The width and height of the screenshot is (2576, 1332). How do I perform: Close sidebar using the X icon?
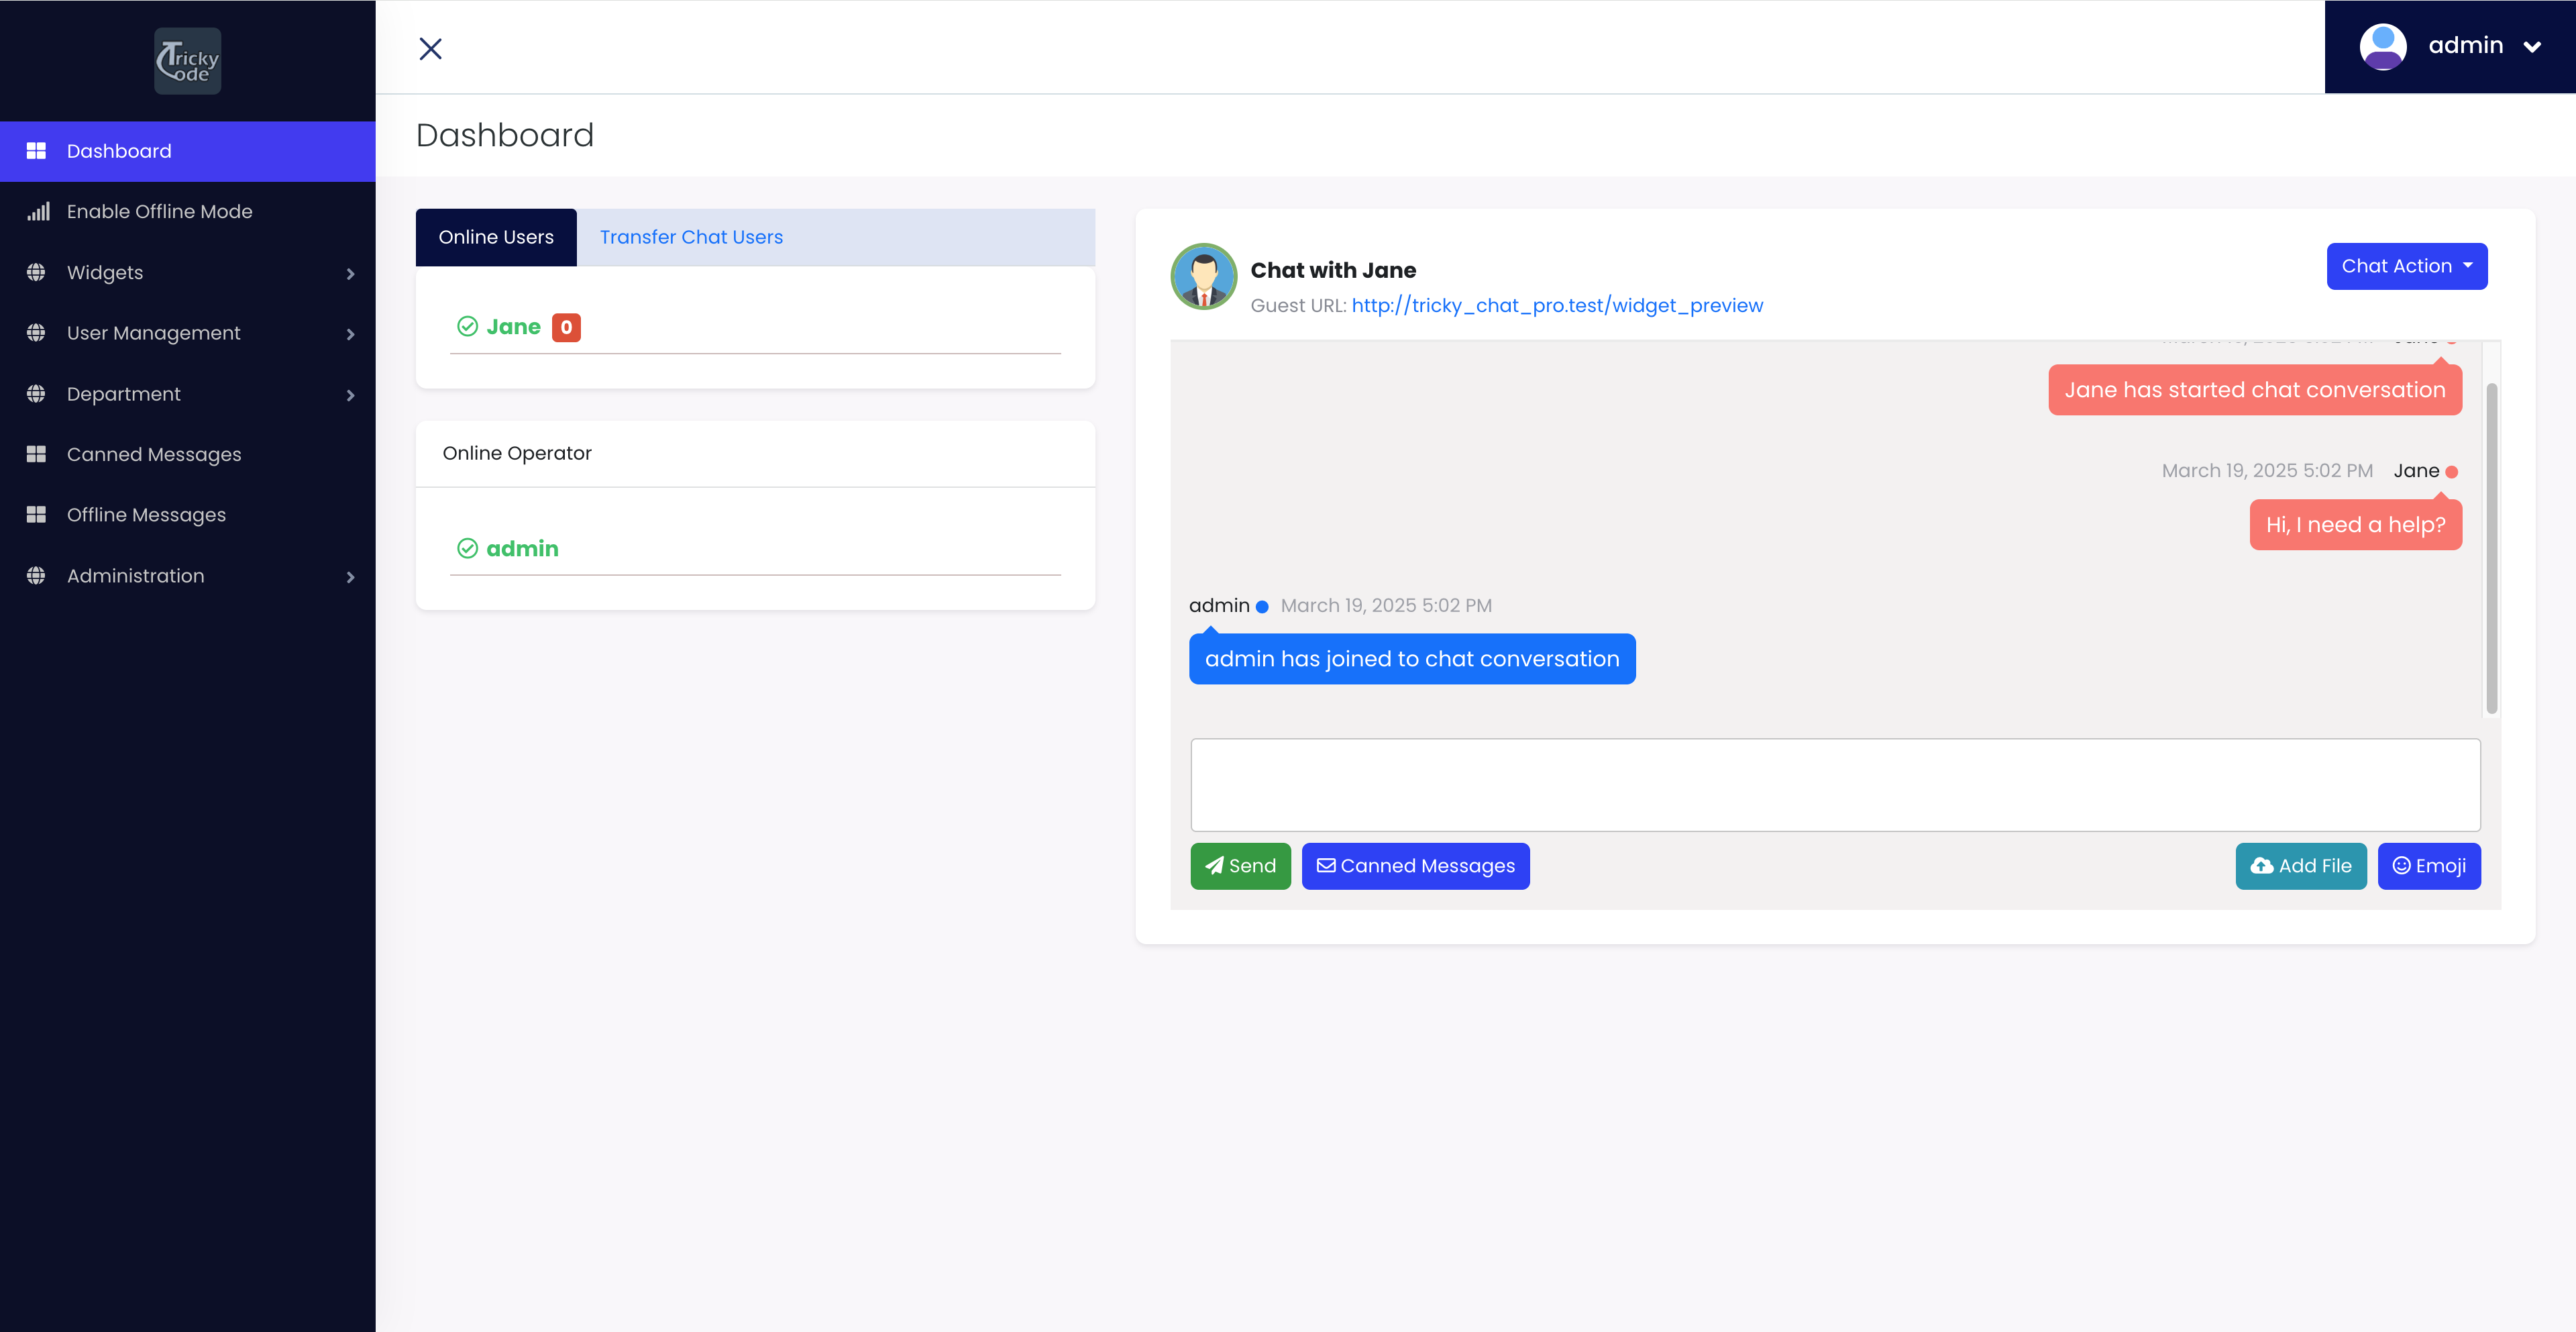pos(430,48)
